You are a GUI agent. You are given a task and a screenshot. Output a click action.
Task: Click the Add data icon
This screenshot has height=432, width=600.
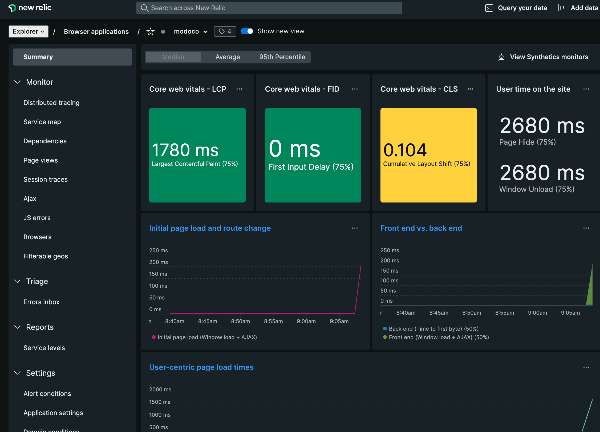(561, 8)
